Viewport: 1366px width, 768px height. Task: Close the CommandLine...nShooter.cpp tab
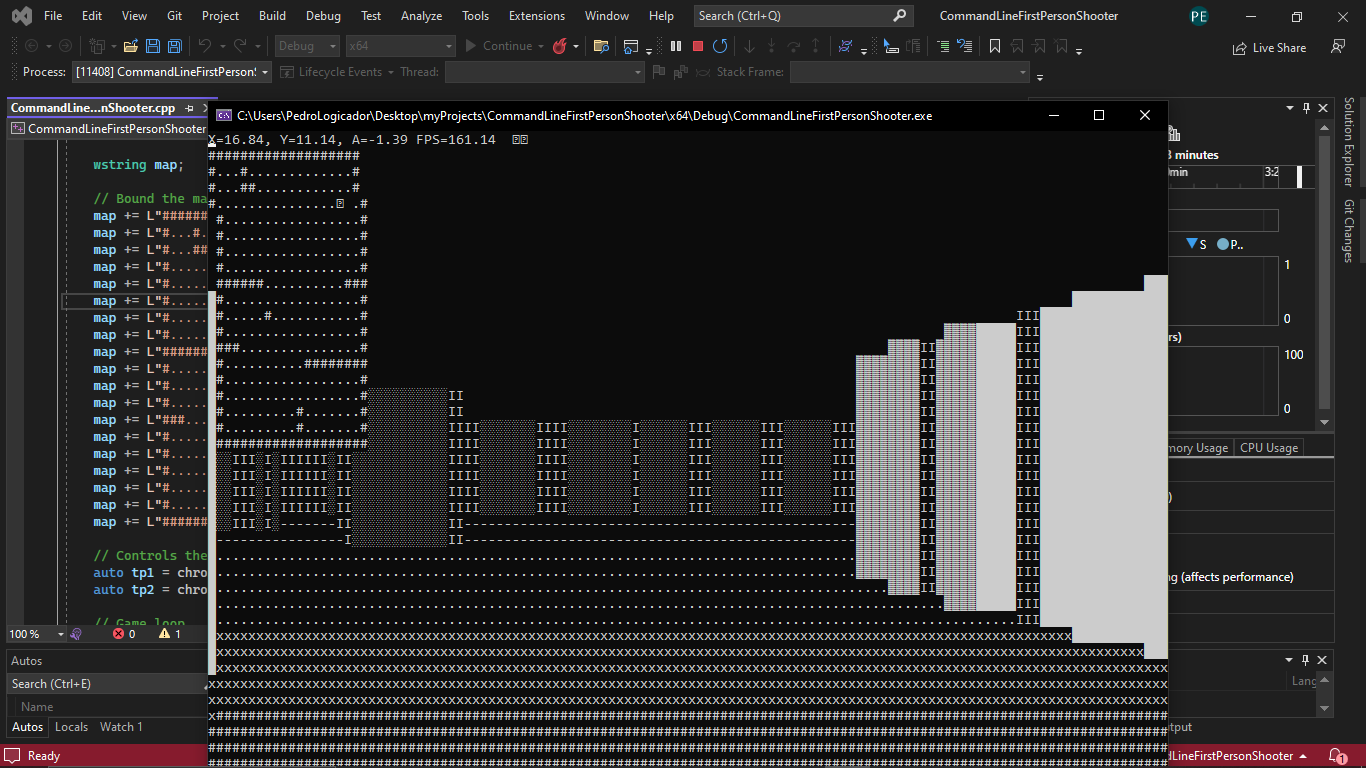[203, 108]
